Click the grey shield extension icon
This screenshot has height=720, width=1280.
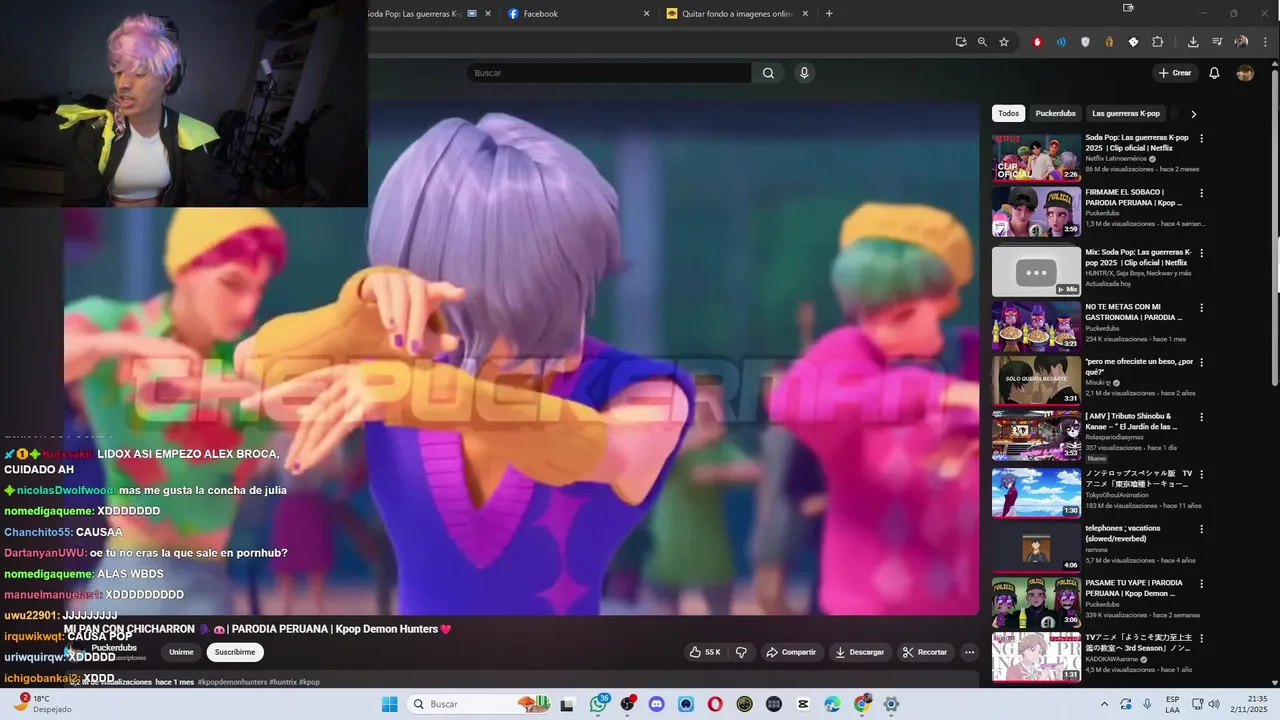pos(1085,42)
